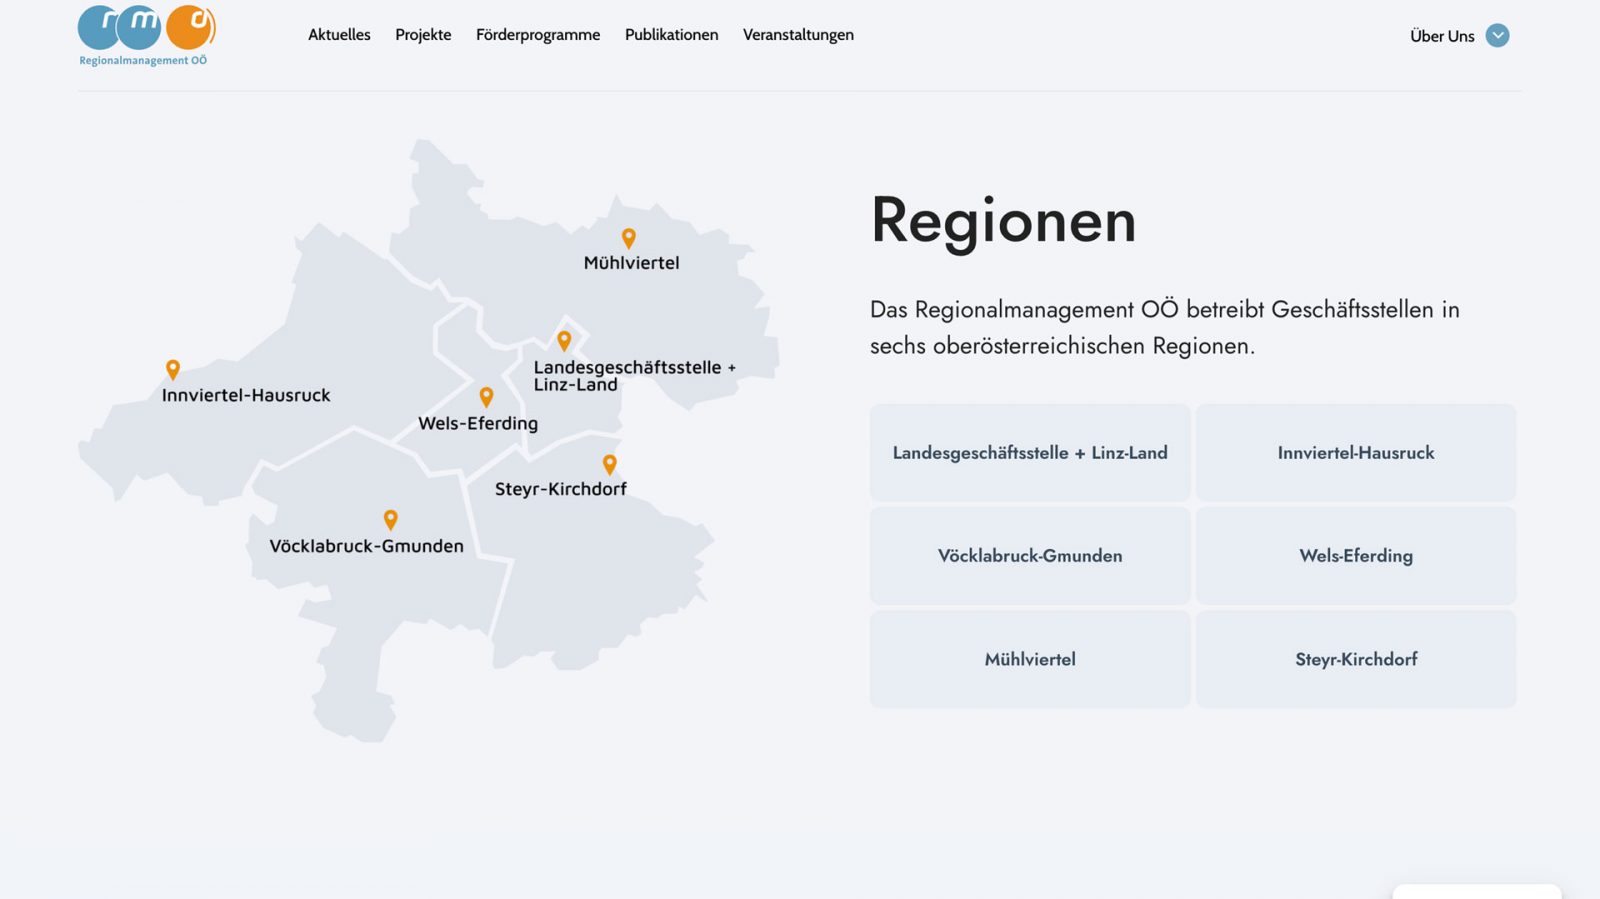Click the Innviertel-Hausruck map pin

coord(173,370)
